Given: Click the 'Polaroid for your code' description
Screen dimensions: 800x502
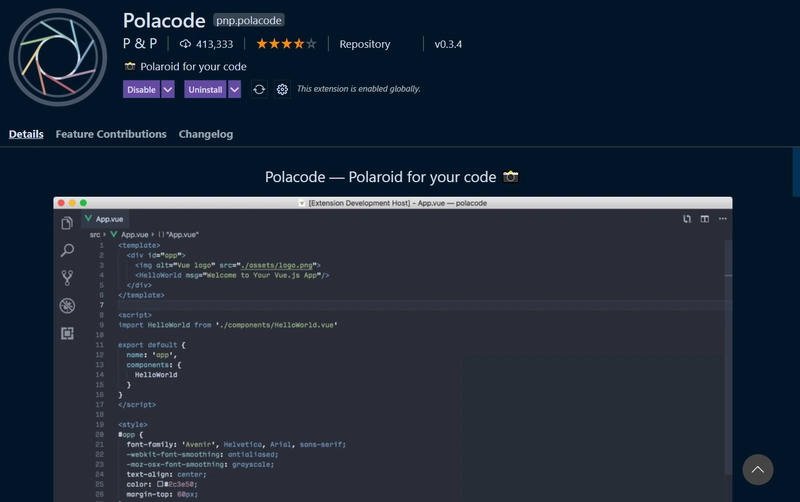Looking at the screenshot, I should (193, 67).
